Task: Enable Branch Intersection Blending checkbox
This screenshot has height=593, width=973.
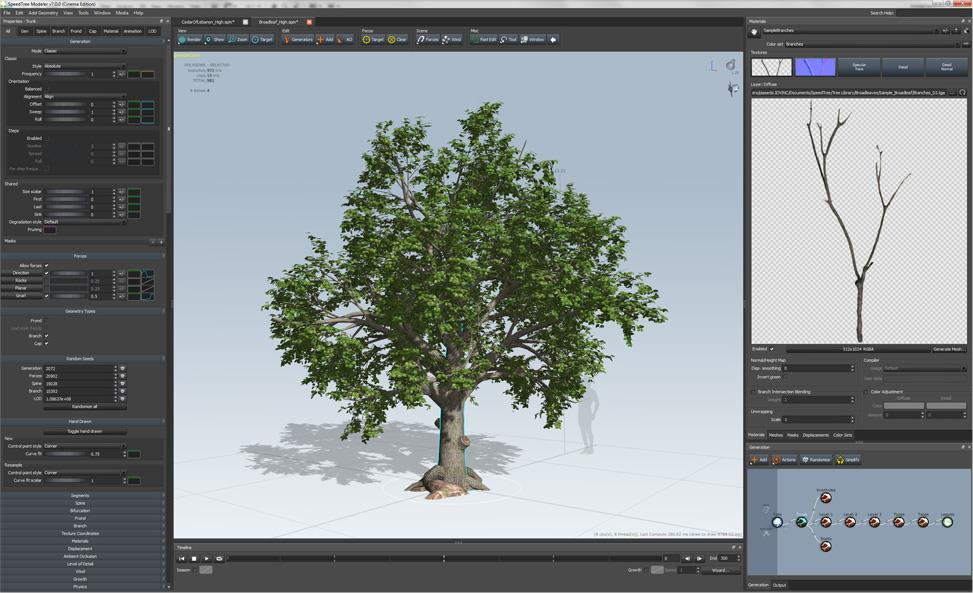Action: [x=753, y=392]
